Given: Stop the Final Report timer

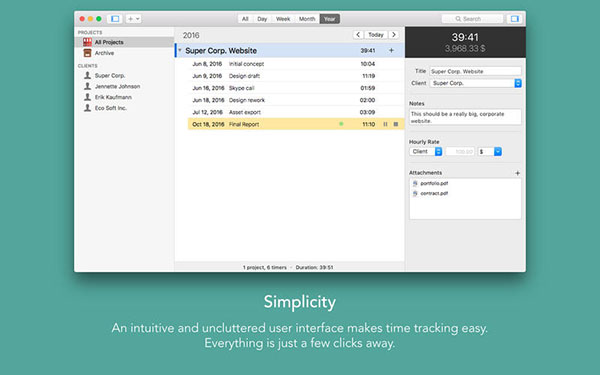Looking at the screenshot, I should pos(396,124).
